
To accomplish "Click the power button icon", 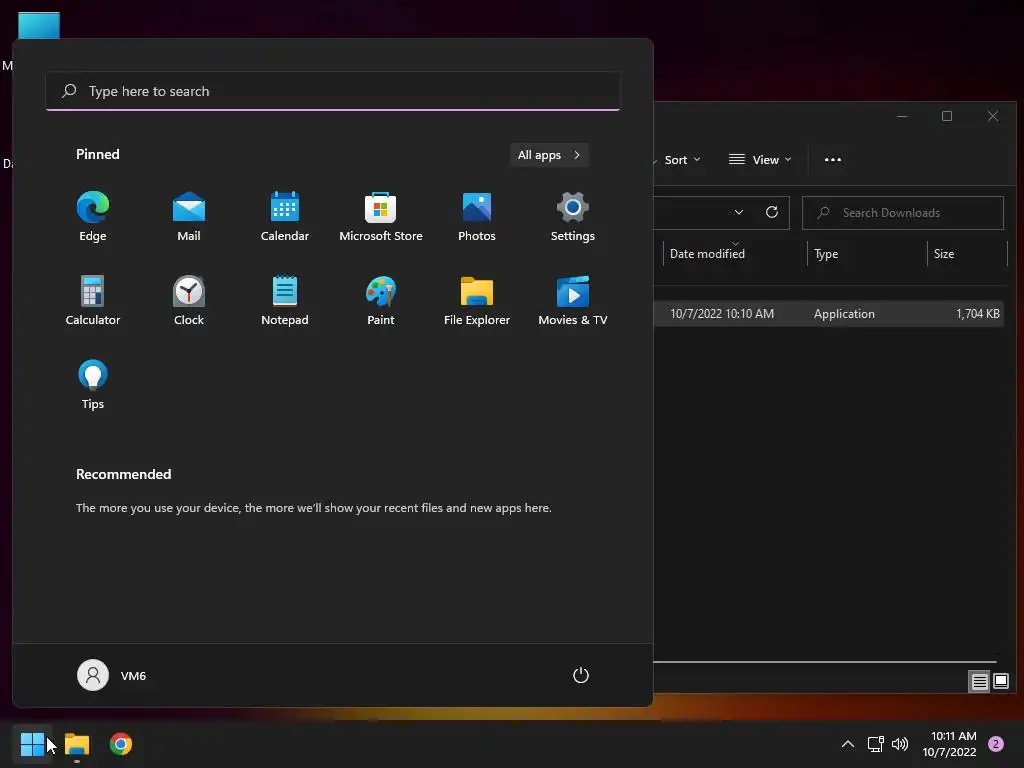I will pyautogui.click(x=581, y=675).
